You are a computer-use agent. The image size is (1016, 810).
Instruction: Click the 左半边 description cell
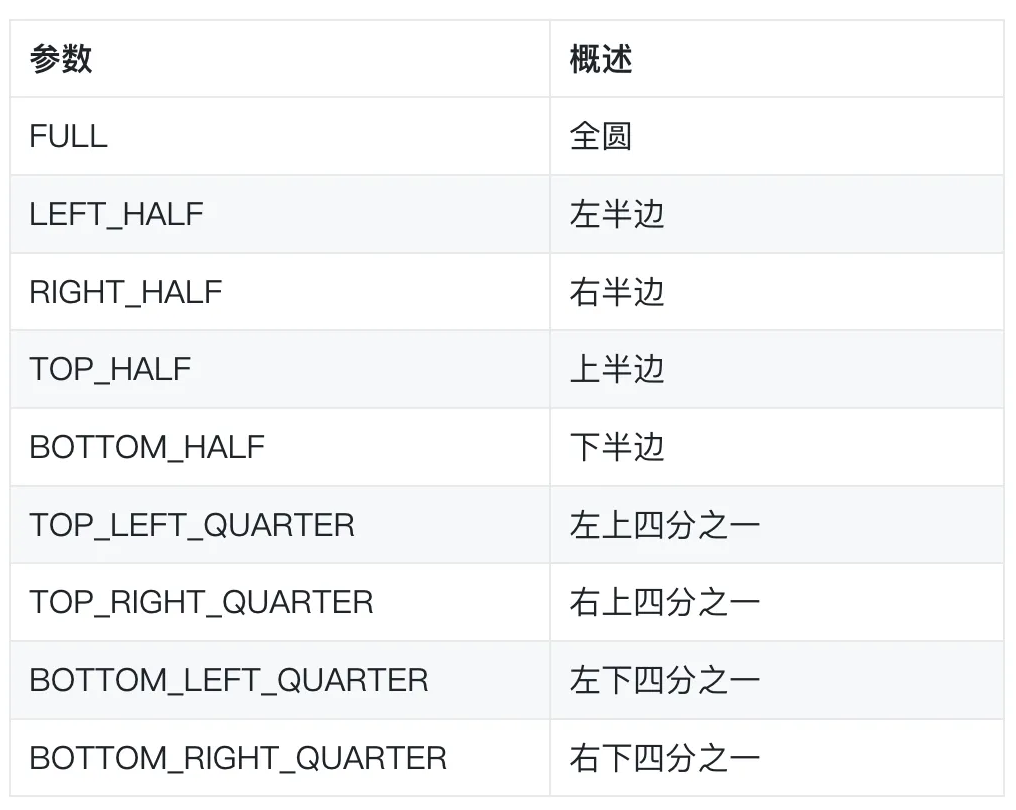(617, 214)
